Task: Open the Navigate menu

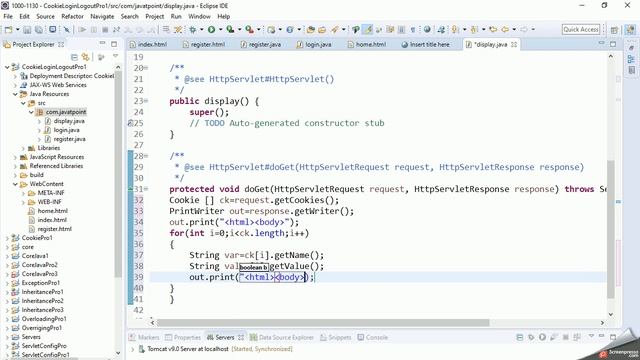Action: coord(102,16)
